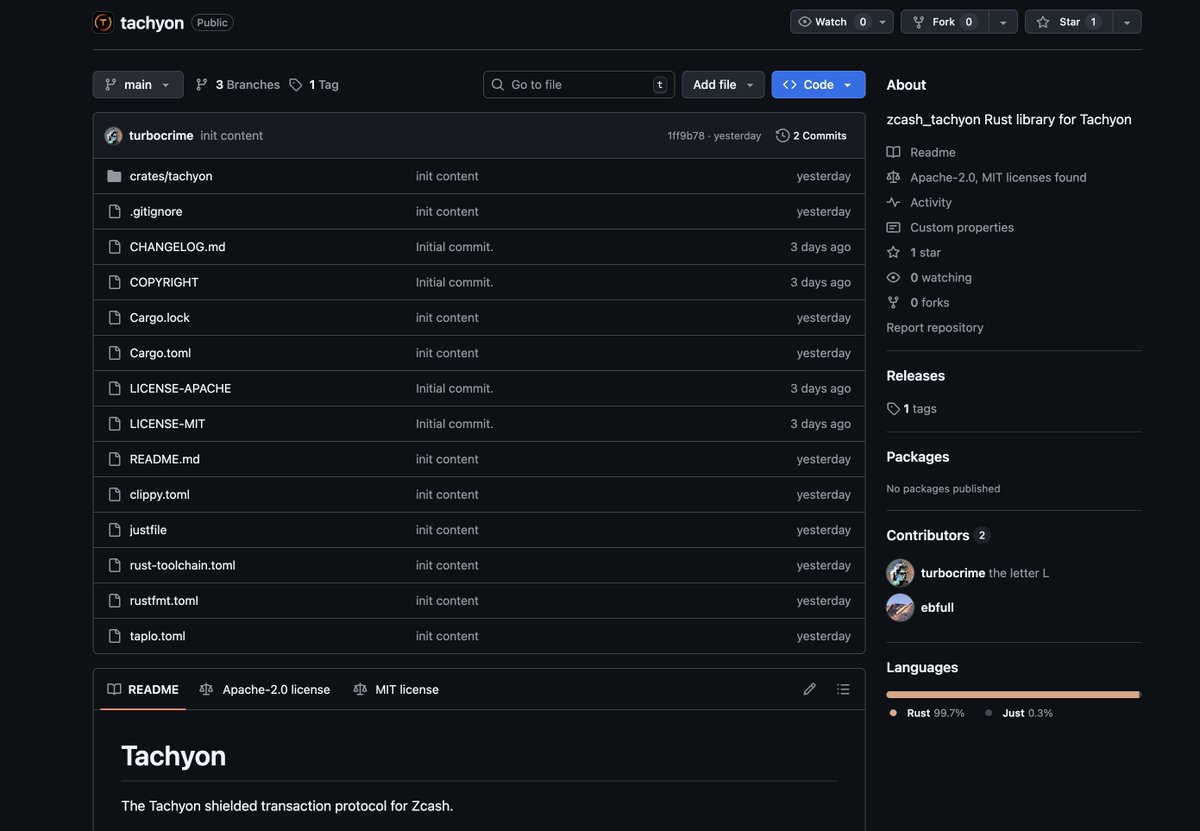The width and height of the screenshot is (1200, 831).
Task: Open Initial commit message for COPYRIGHT row
Action: [x=455, y=282]
